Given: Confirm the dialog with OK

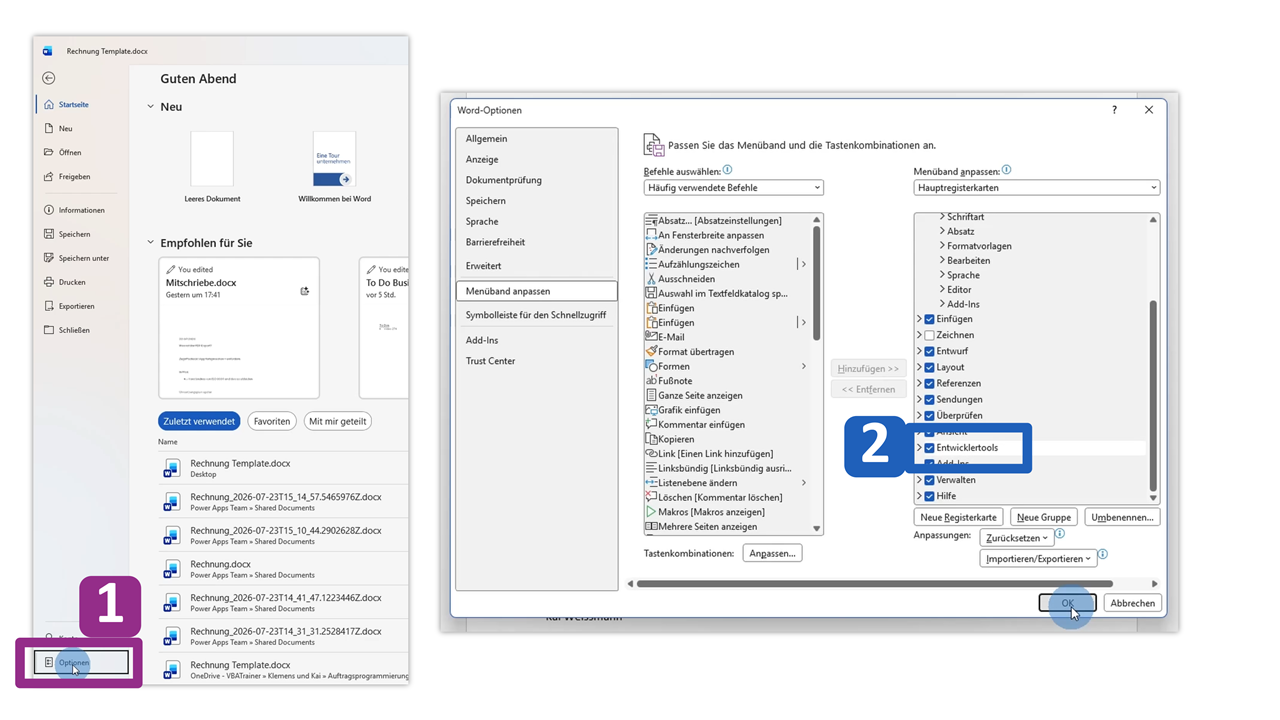Looking at the screenshot, I should pyautogui.click(x=1067, y=603).
